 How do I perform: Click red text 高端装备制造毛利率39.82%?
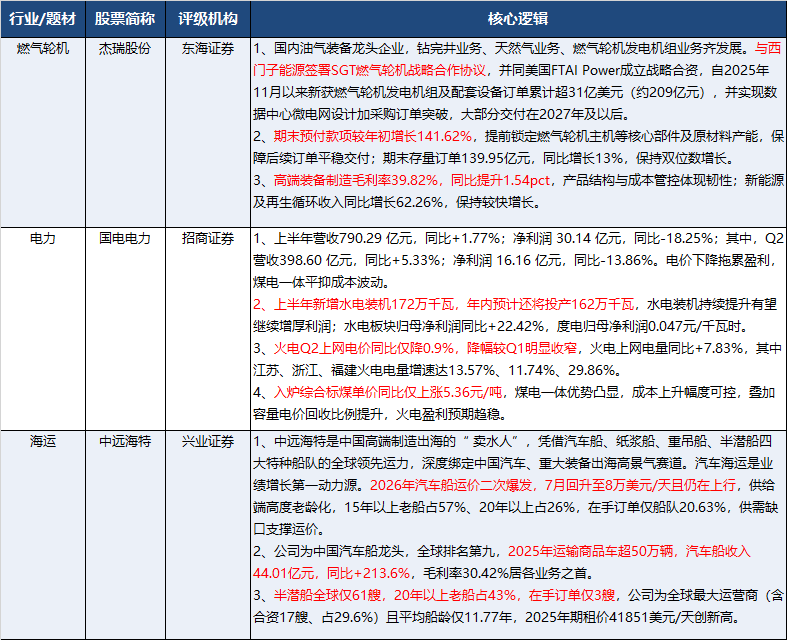click(x=355, y=180)
